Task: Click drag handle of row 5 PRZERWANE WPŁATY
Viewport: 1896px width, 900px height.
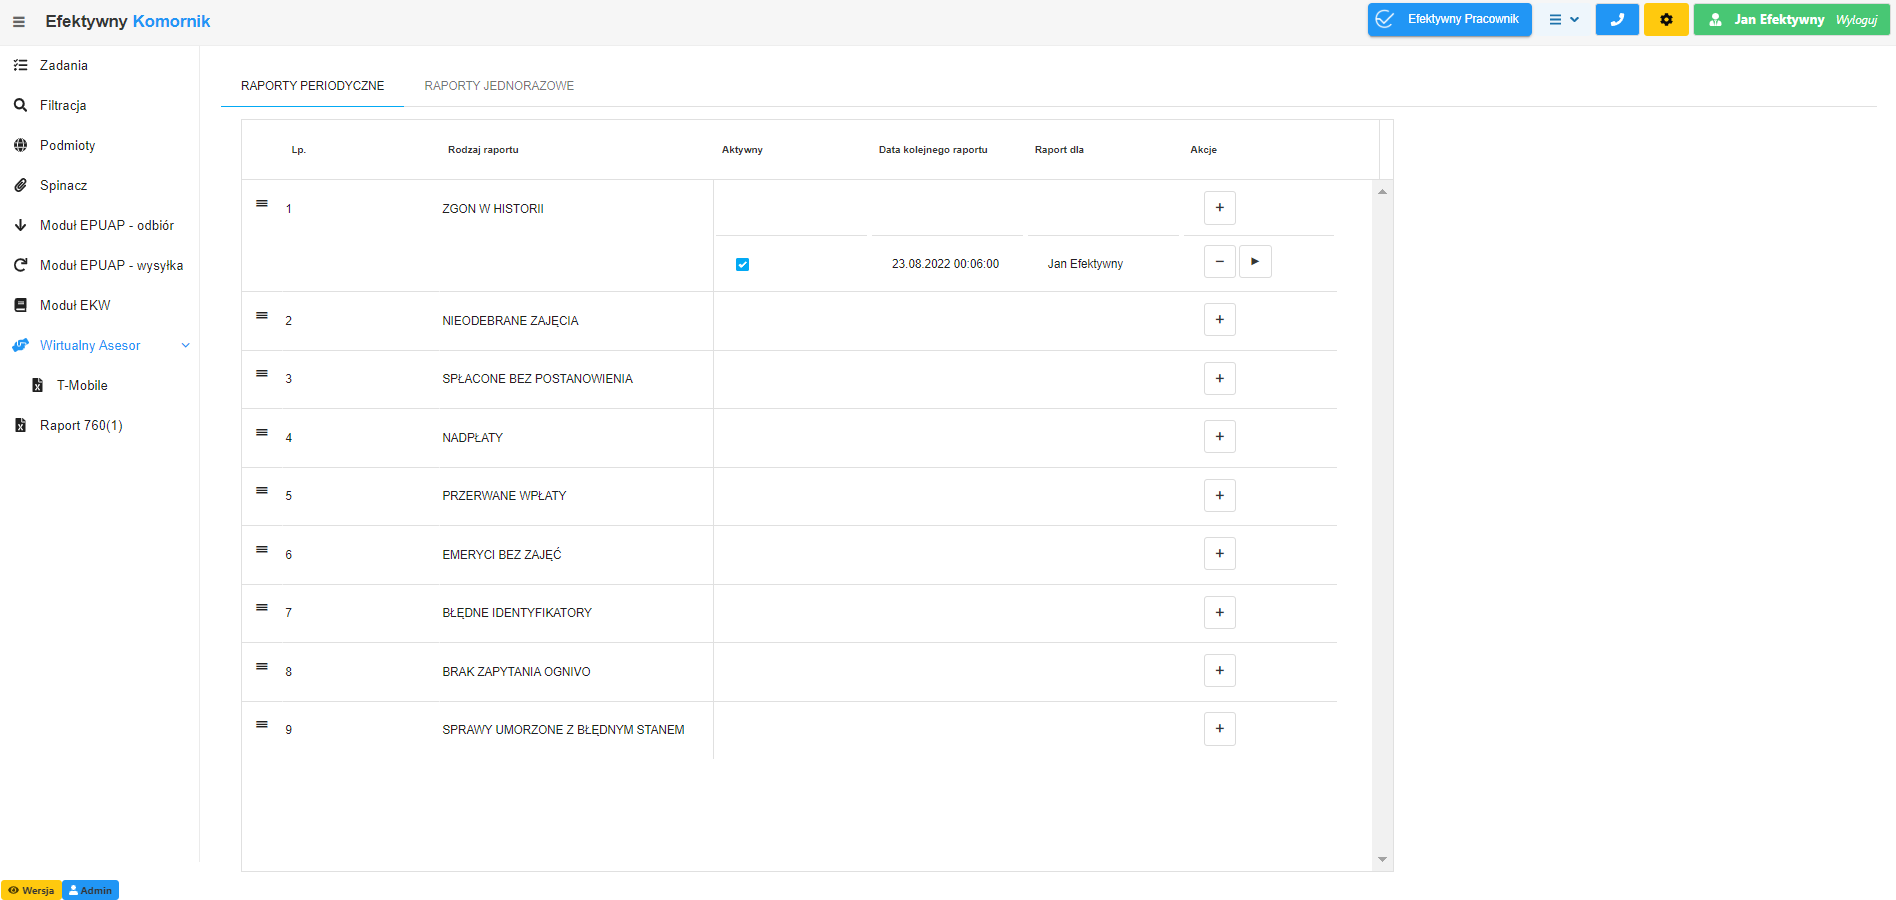Action: point(262,490)
